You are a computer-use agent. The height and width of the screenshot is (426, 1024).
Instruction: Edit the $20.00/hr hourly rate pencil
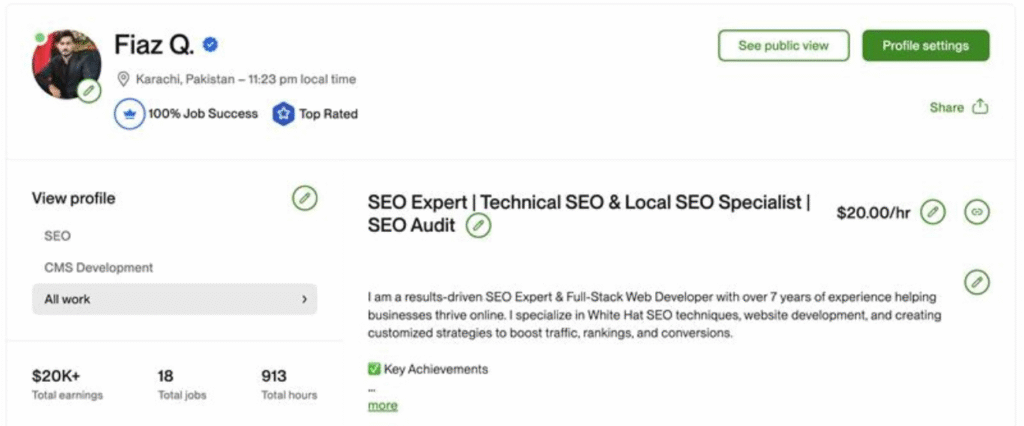click(932, 211)
